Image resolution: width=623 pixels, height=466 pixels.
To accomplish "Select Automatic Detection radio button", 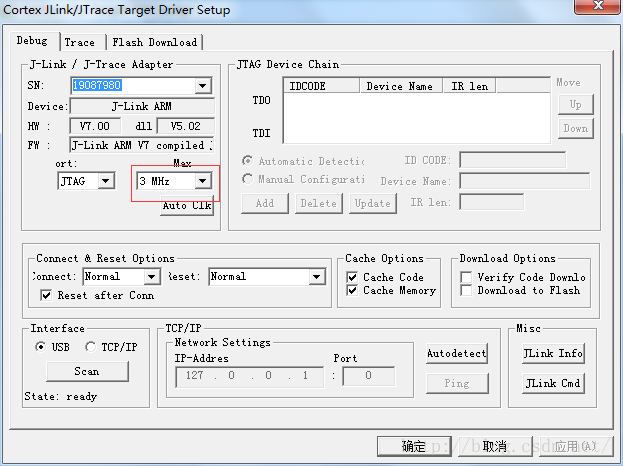I will point(248,161).
